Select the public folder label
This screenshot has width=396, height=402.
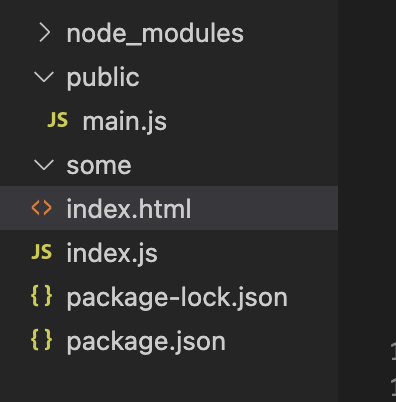103,78
